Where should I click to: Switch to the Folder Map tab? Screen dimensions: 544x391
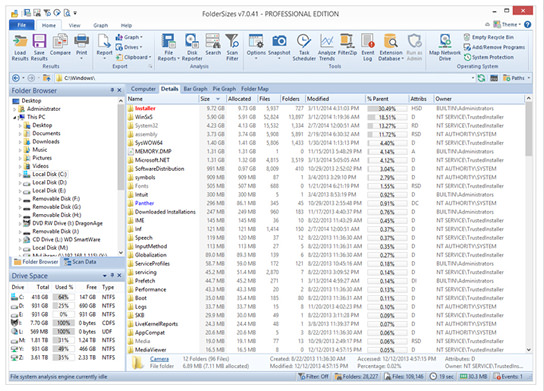click(255, 89)
